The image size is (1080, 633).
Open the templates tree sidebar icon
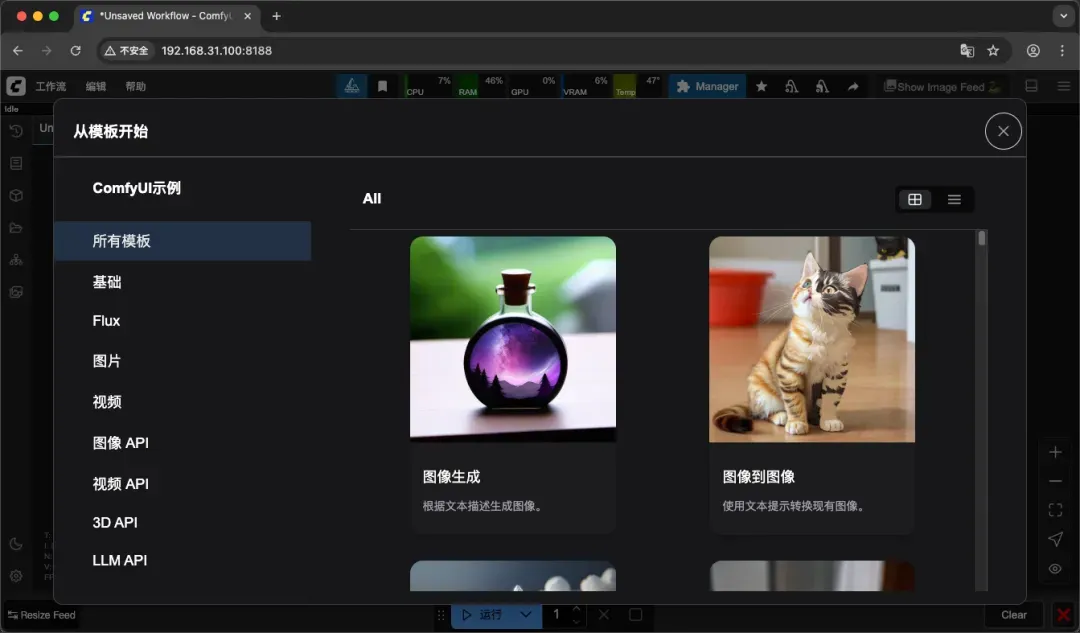(16, 260)
